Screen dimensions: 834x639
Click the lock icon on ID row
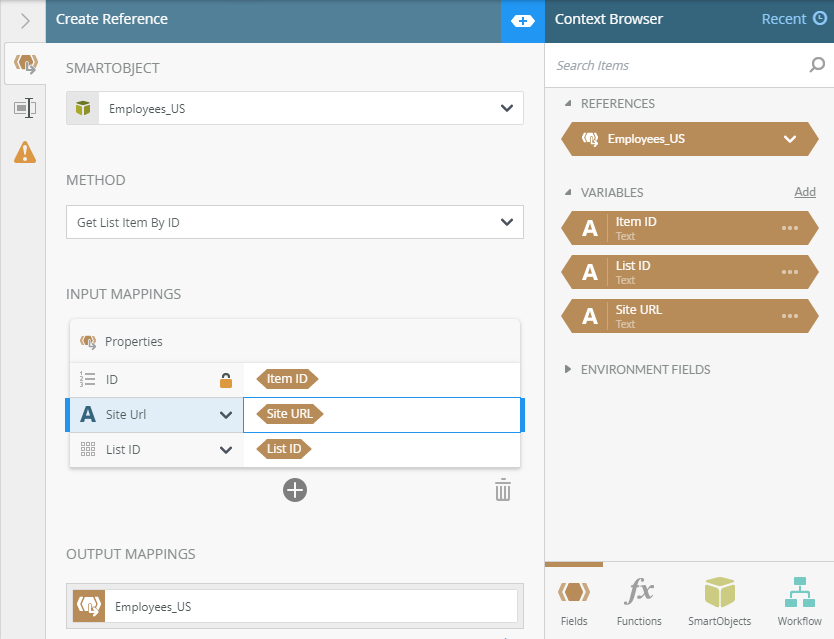(226, 380)
